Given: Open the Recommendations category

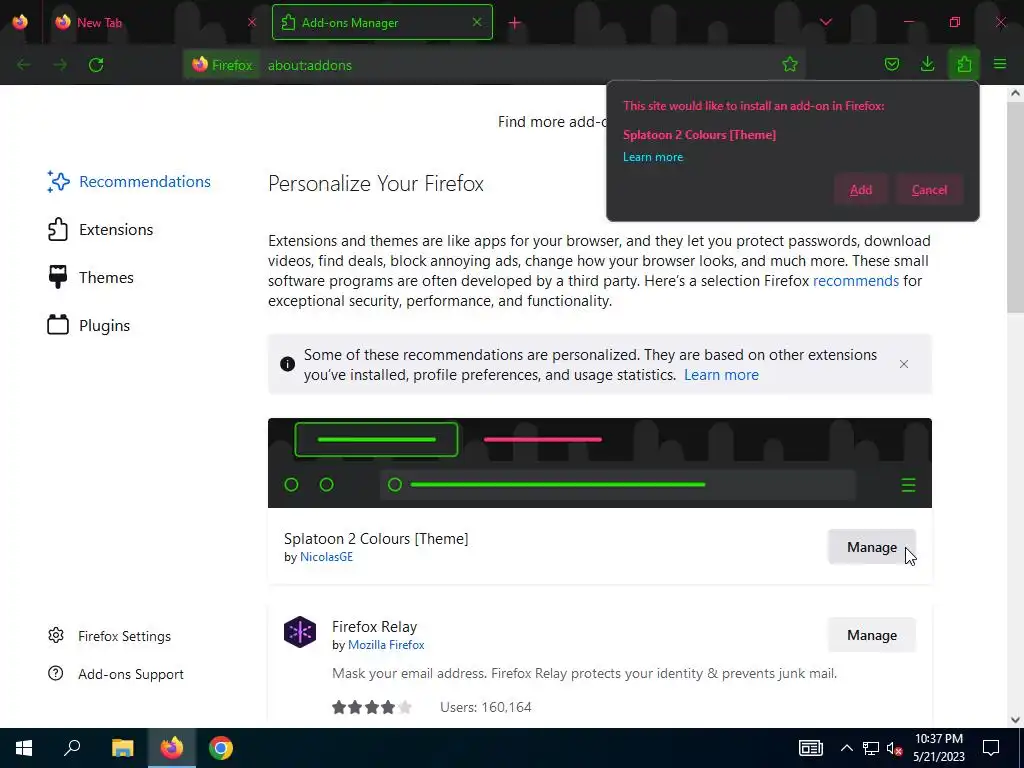Looking at the screenshot, I should click(x=129, y=182).
